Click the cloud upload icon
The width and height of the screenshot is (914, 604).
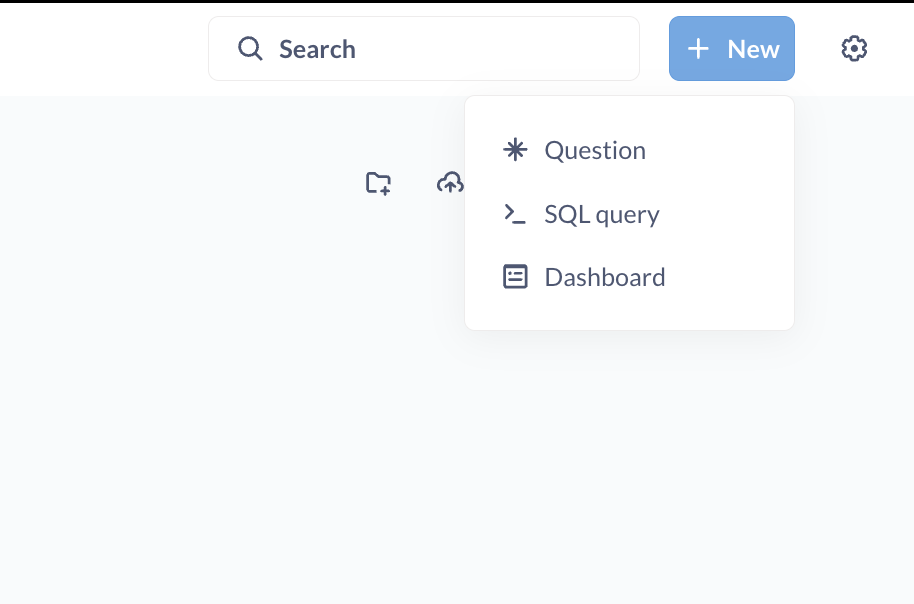click(x=450, y=183)
